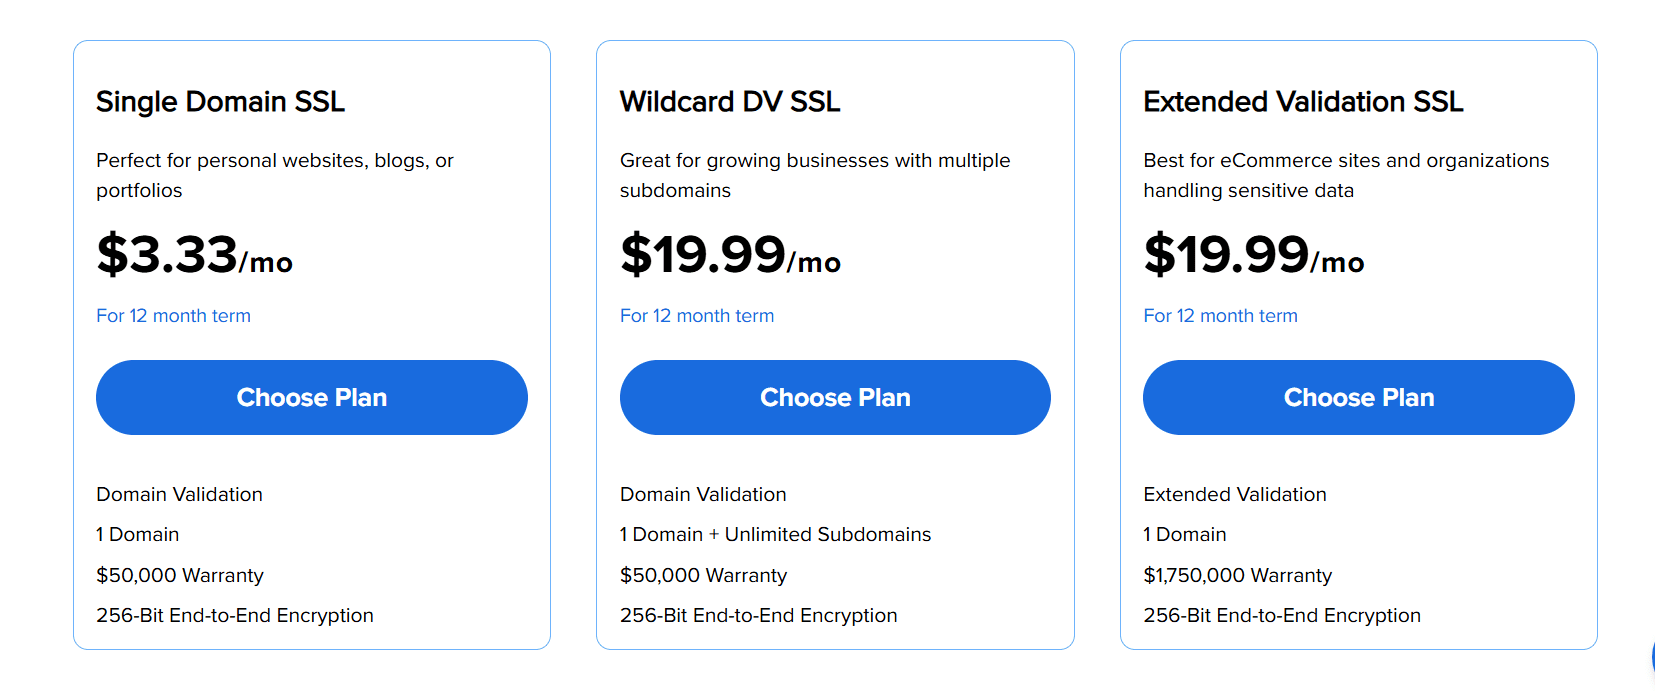
Task: Click the $3.33/mo price text
Action: coord(194,258)
